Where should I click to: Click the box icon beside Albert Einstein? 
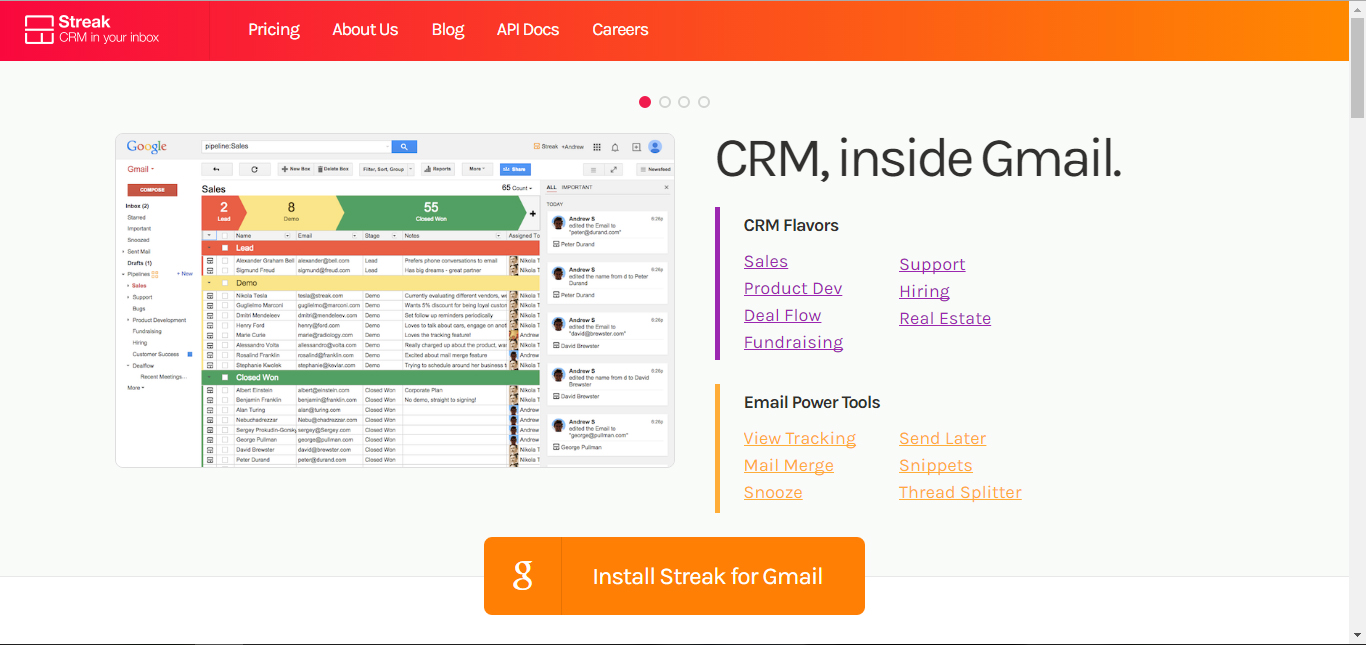pyautogui.click(x=210, y=390)
